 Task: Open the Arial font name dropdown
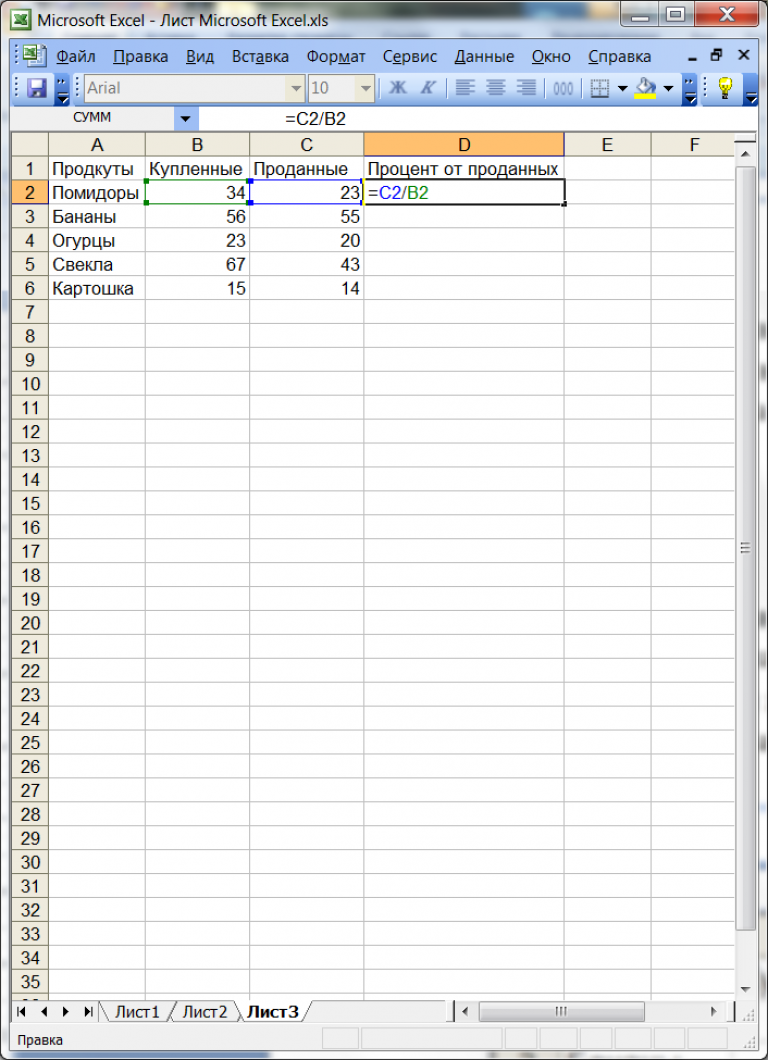(296, 89)
